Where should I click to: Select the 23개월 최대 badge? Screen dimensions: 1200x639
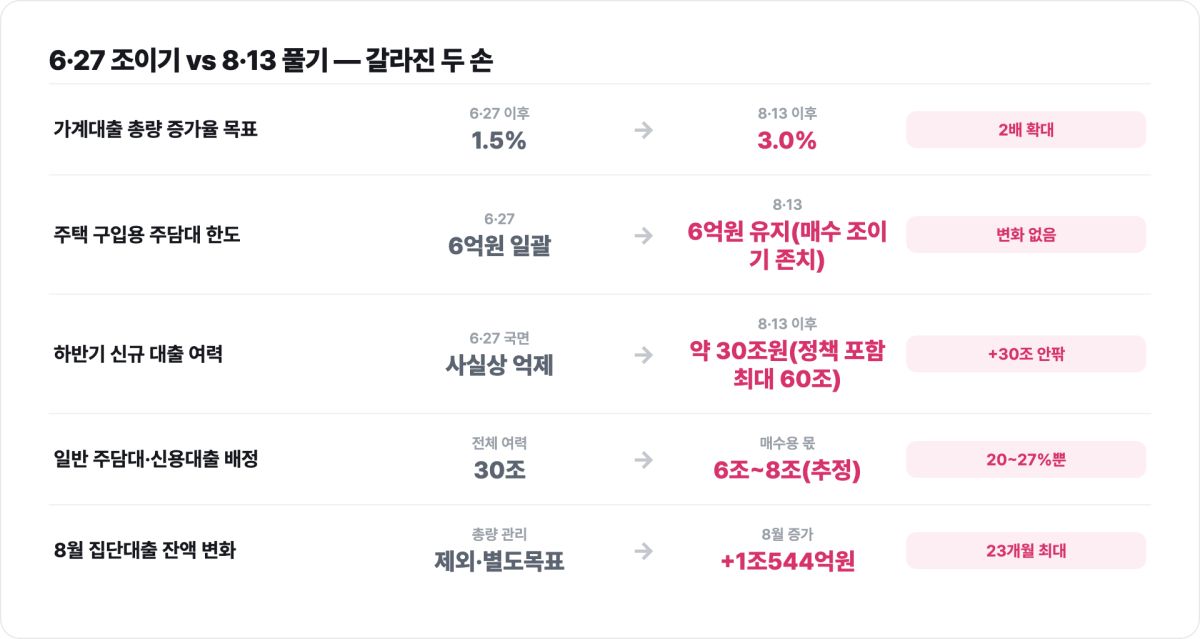(x=1026, y=550)
